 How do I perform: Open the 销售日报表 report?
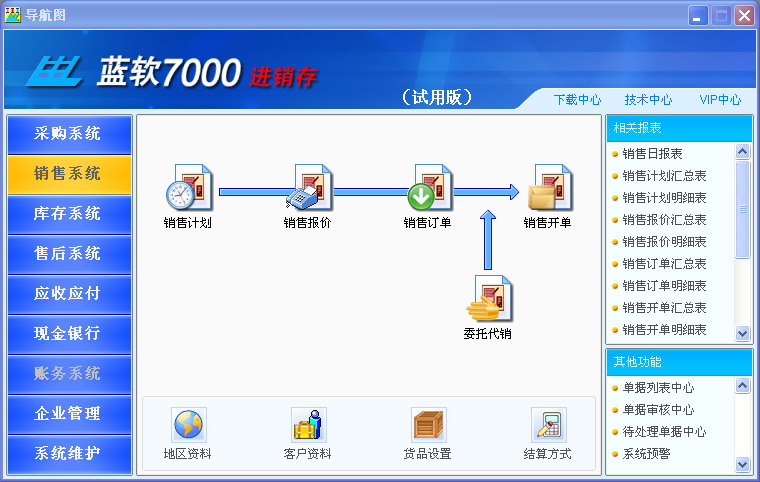(x=652, y=154)
